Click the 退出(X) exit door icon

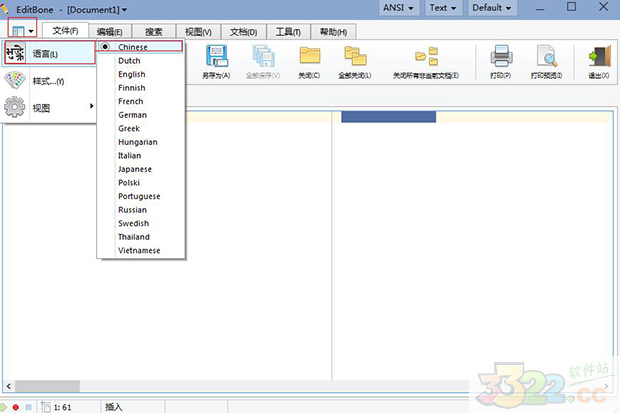(599, 57)
